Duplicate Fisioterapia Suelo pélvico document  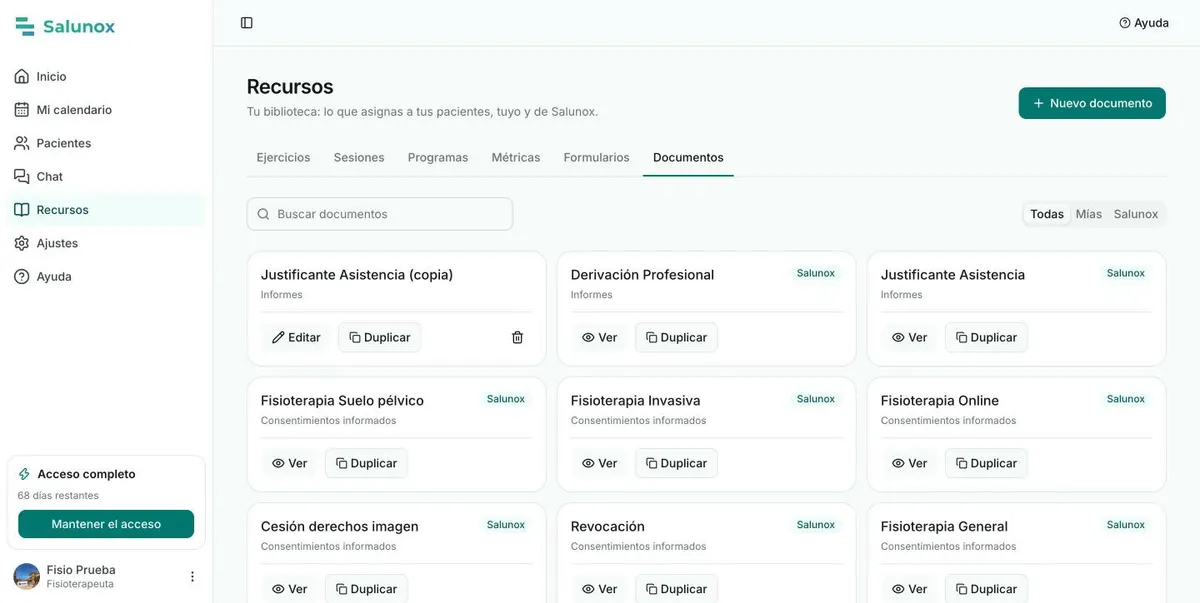[366, 464]
